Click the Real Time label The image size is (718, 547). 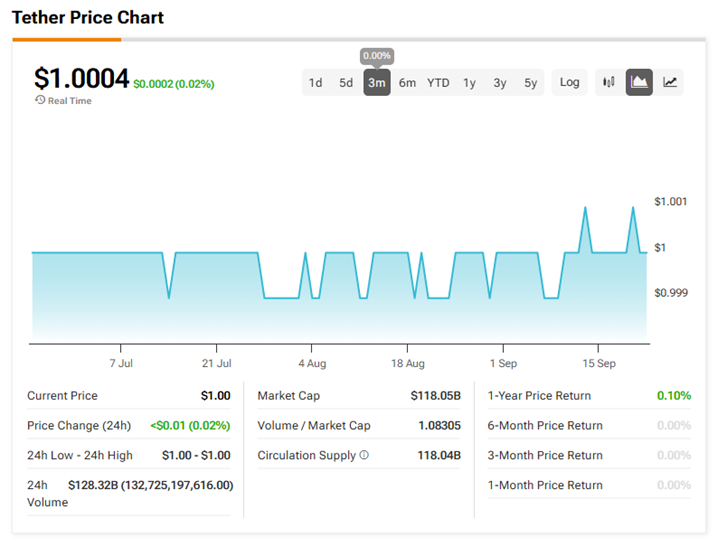70,101
